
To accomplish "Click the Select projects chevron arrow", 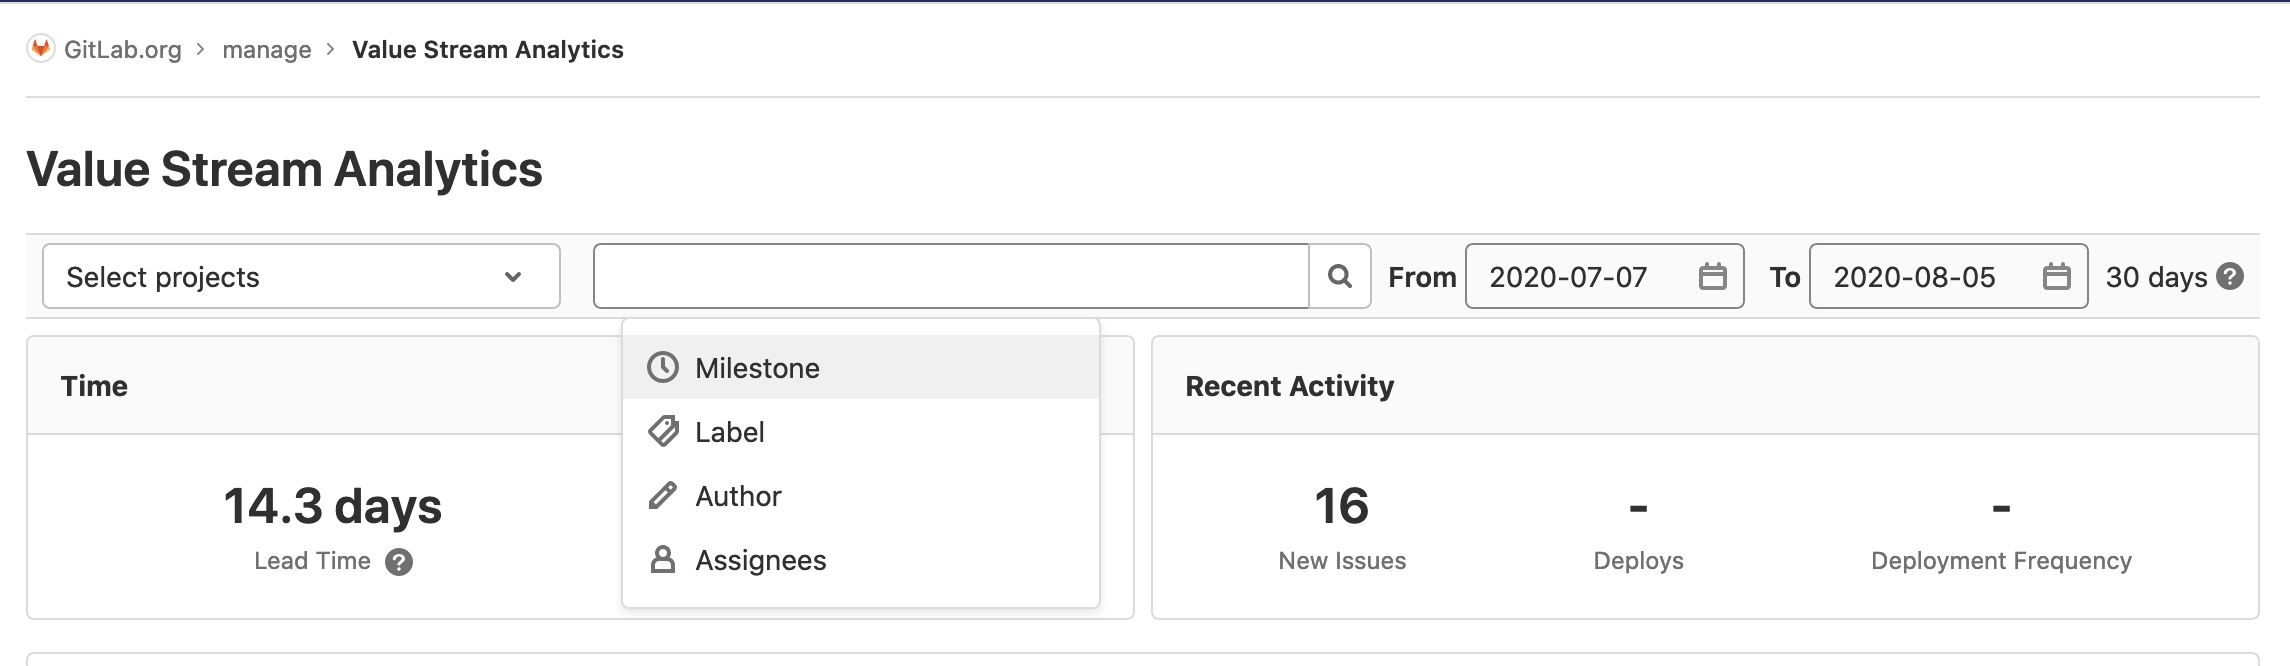I will (x=513, y=277).
